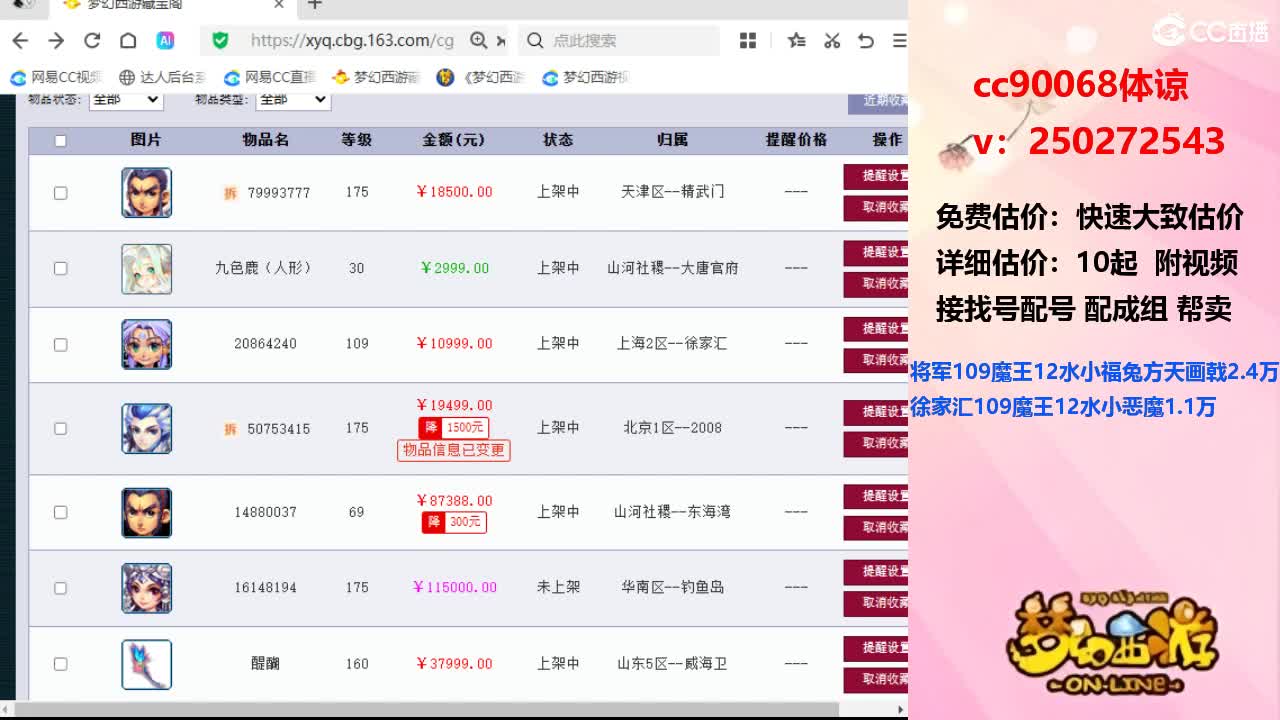Open the avatar for item 20864240
1280x720 pixels.
(x=147, y=344)
